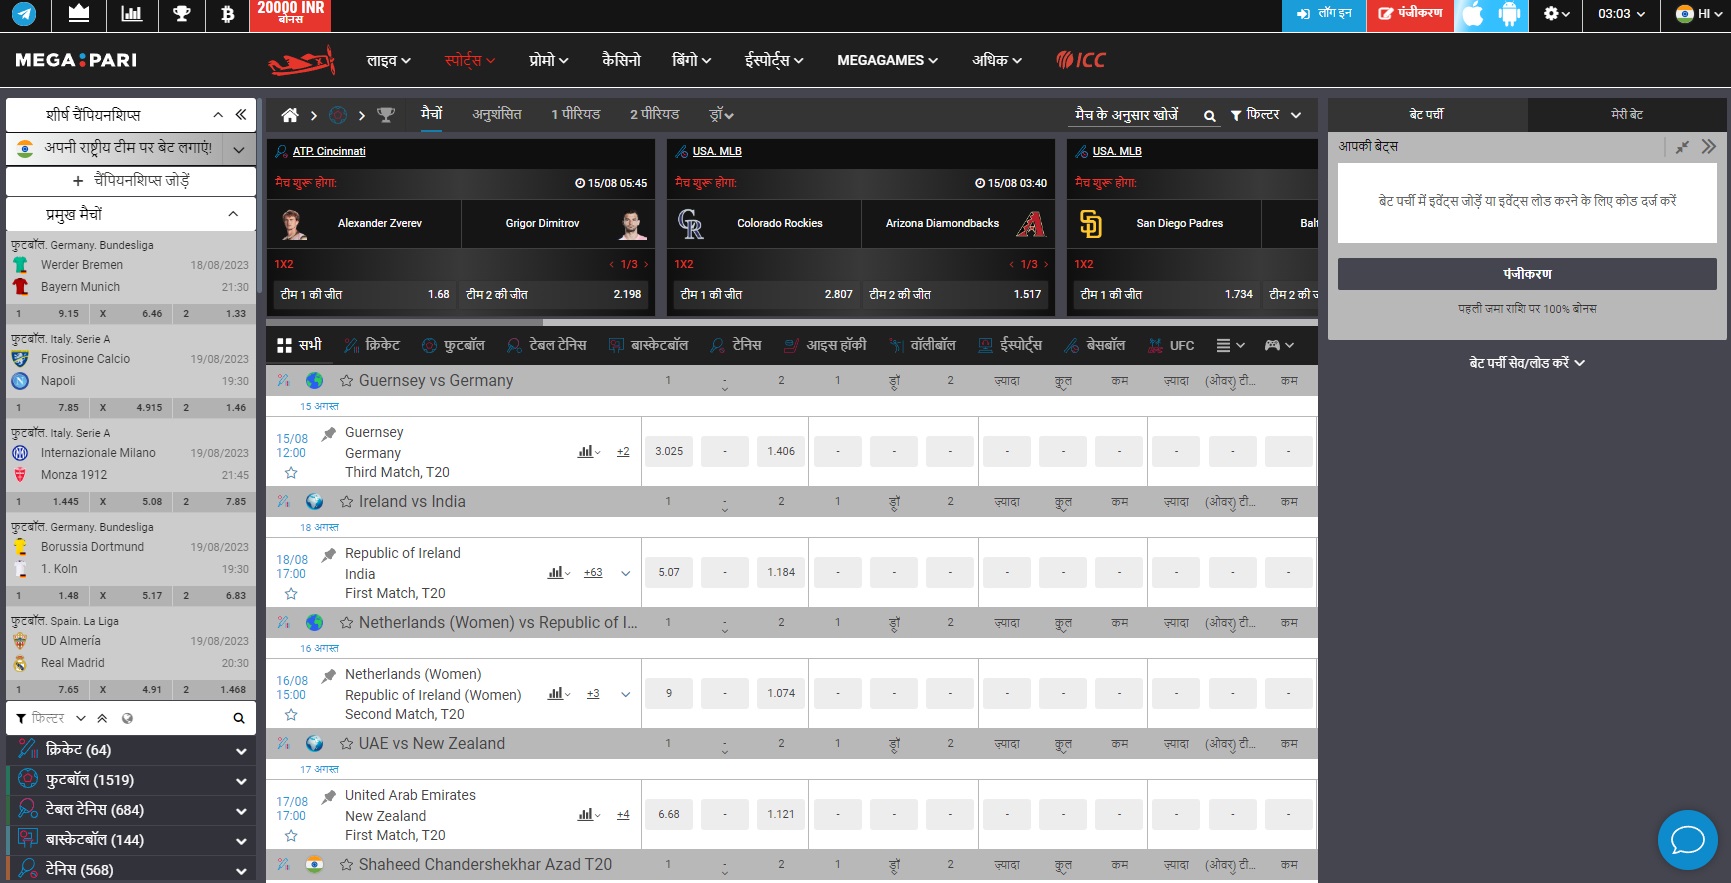Viewport: 1731px width, 883px height.
Task: Download the Android app via robot icon
Action: coord(1509,15)
